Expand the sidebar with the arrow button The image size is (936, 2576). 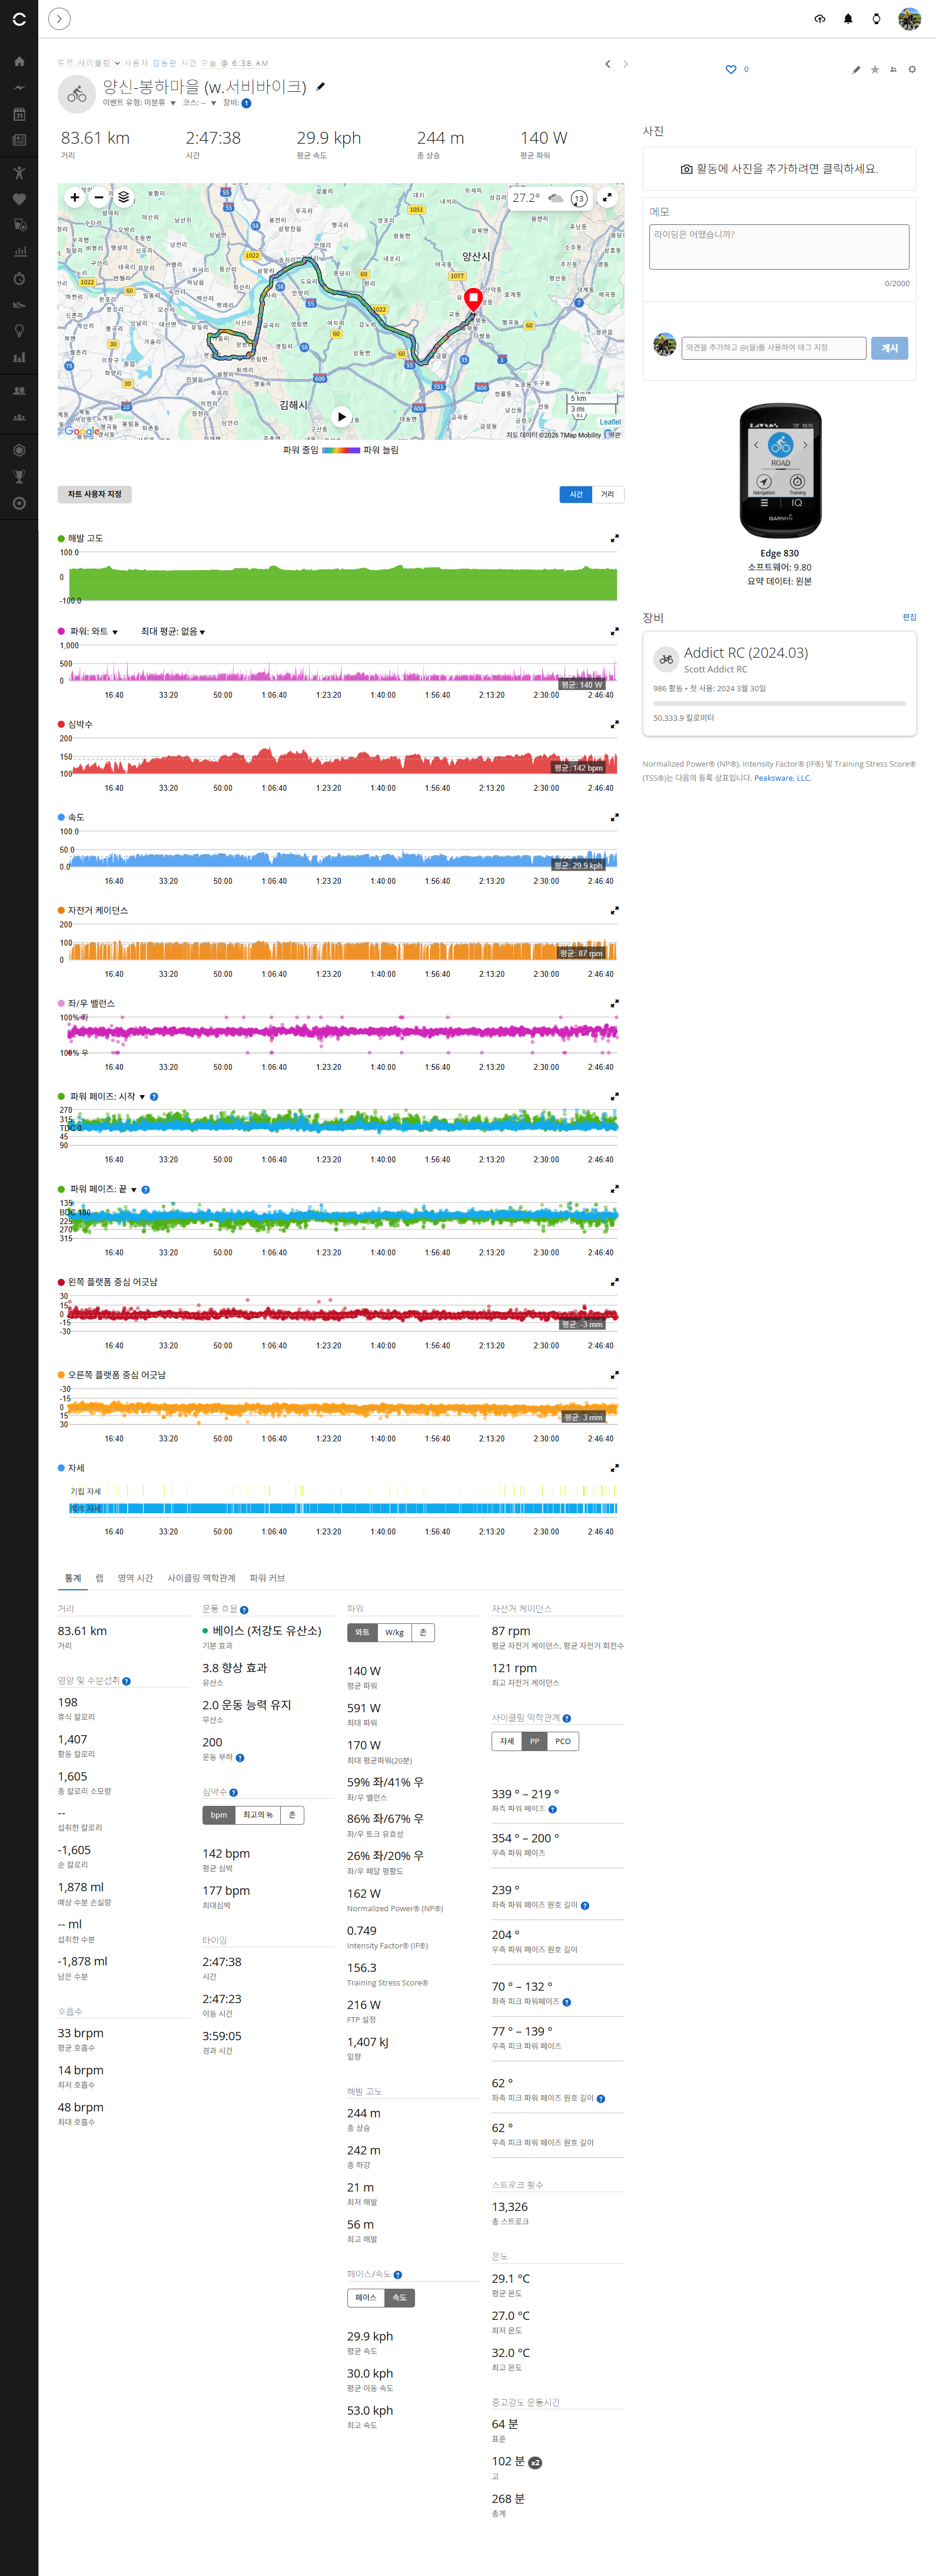point(60,18)
